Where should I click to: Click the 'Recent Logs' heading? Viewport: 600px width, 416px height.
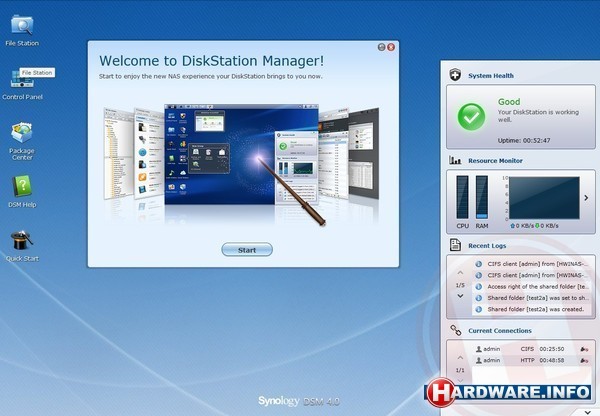point(487,246)
